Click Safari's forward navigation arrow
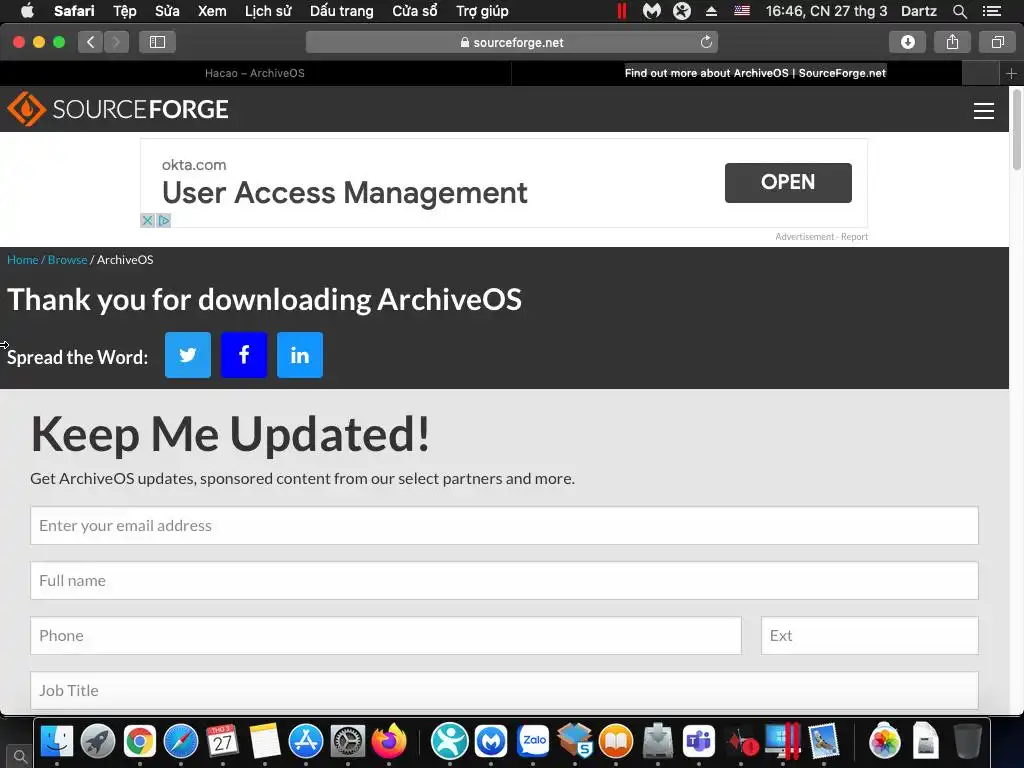 point(116,42)
